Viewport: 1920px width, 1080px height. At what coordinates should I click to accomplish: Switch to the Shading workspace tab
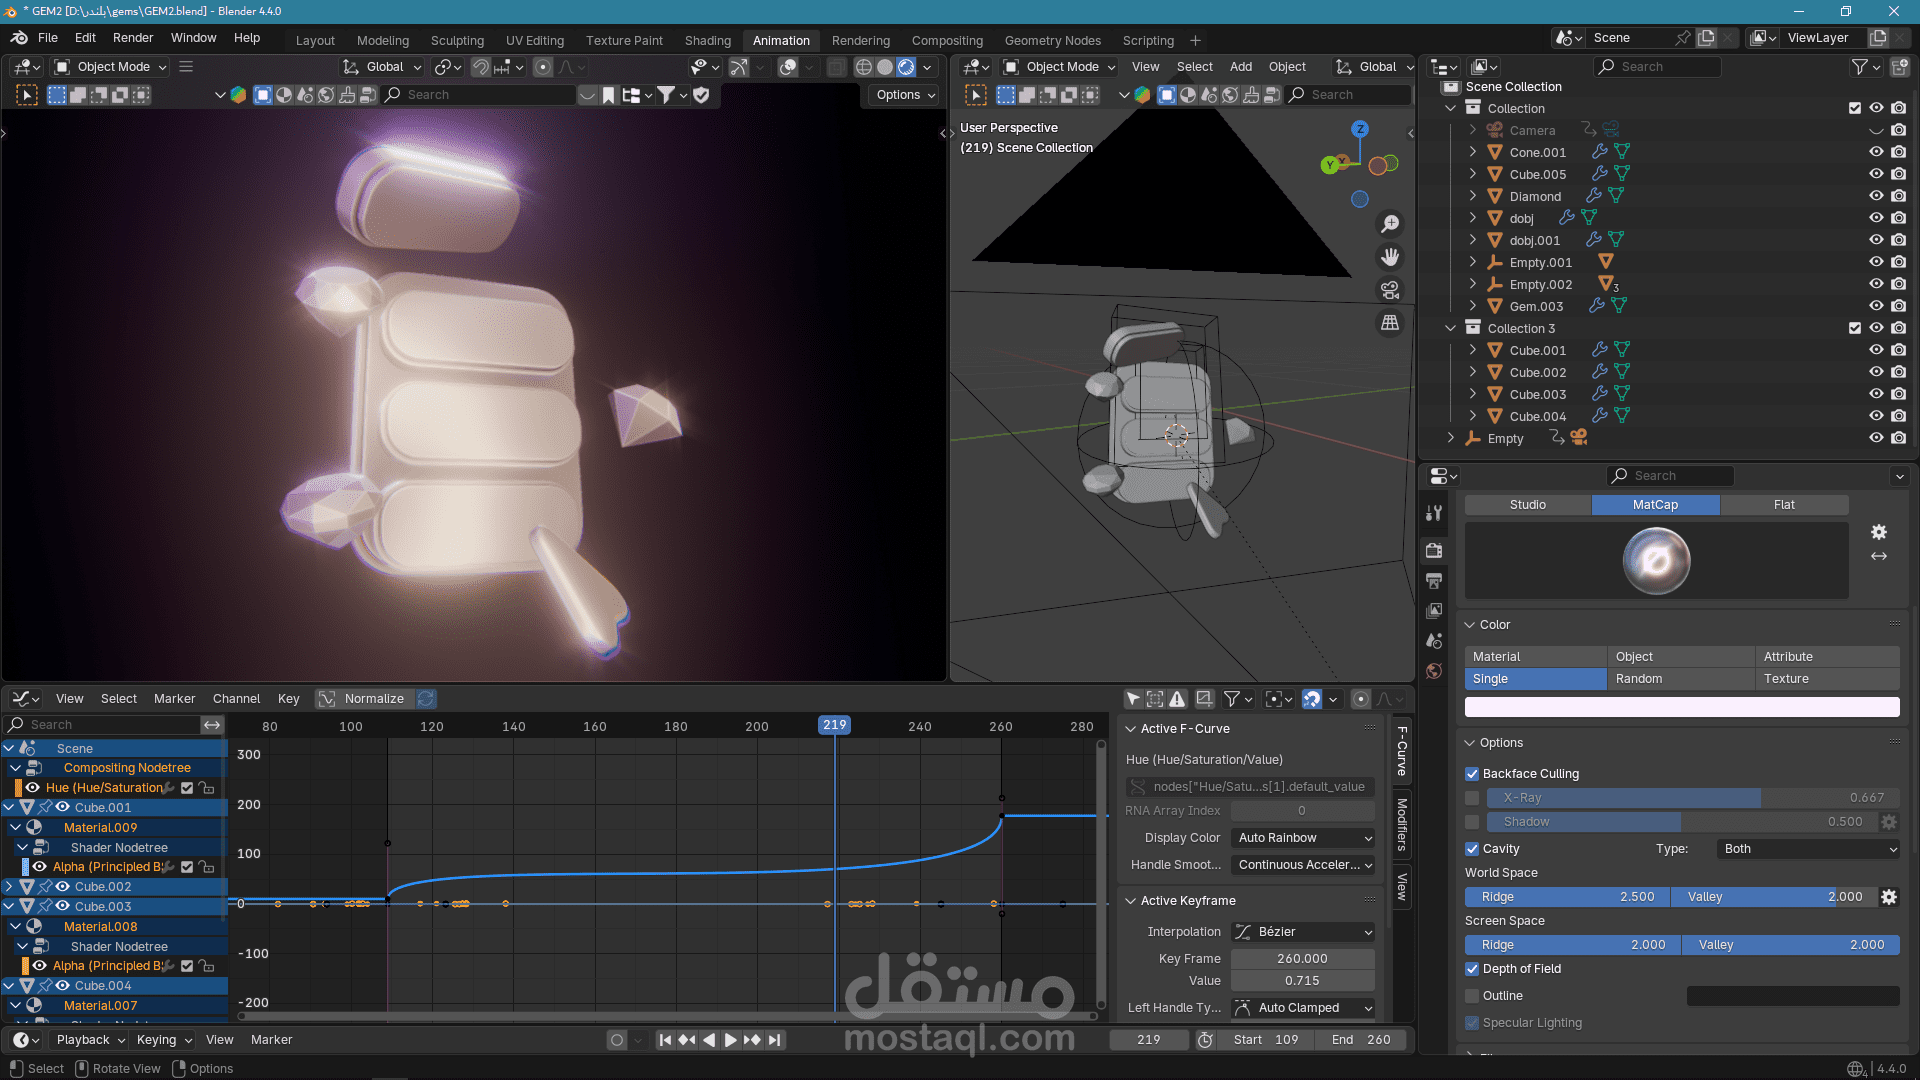[707, 40]
